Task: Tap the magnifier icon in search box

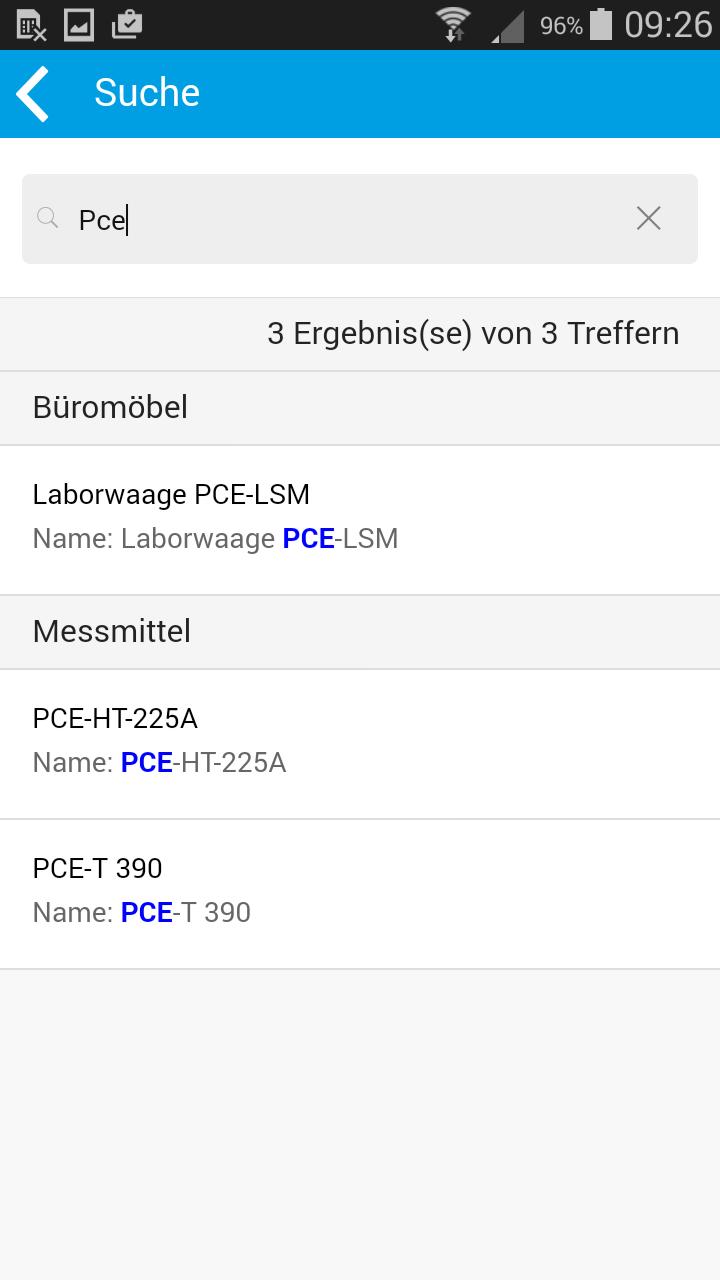Action: [x=47, y=217]
